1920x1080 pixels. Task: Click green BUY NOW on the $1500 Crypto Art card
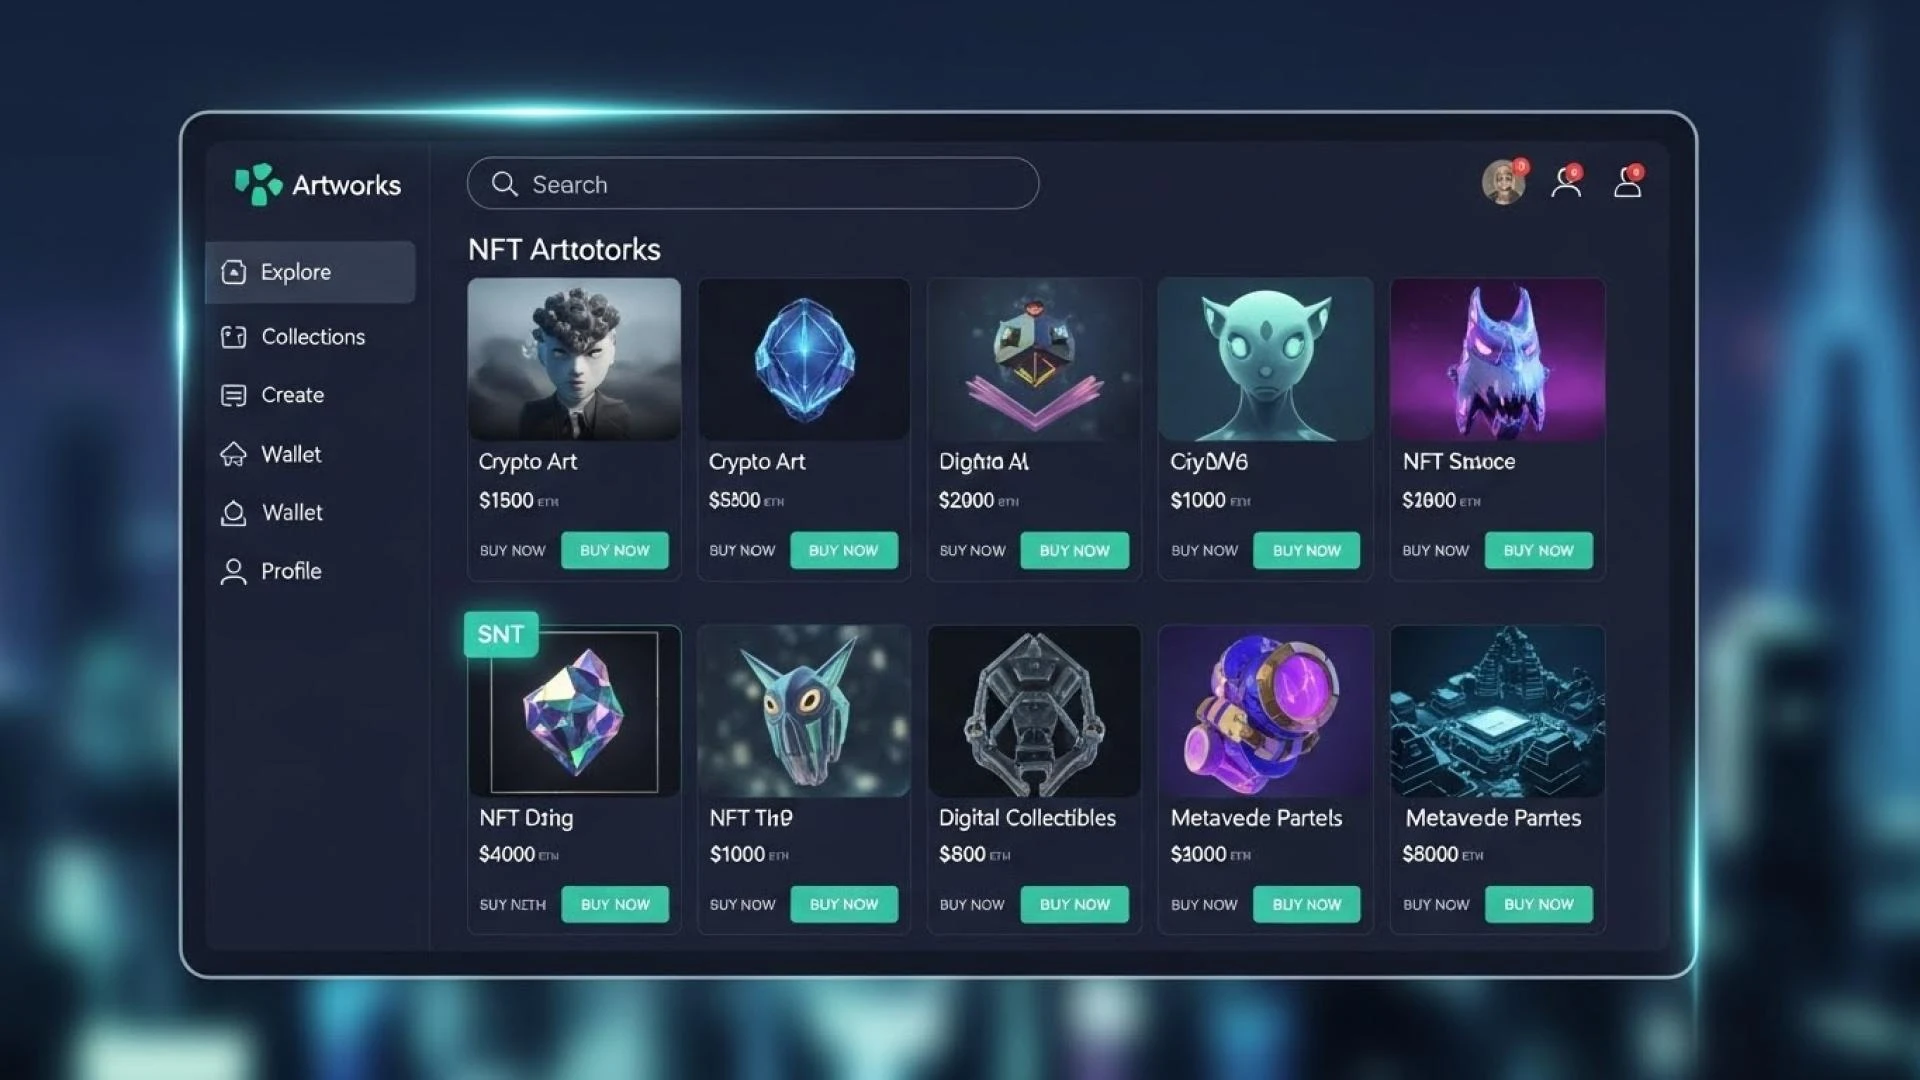tap(615, 550)
